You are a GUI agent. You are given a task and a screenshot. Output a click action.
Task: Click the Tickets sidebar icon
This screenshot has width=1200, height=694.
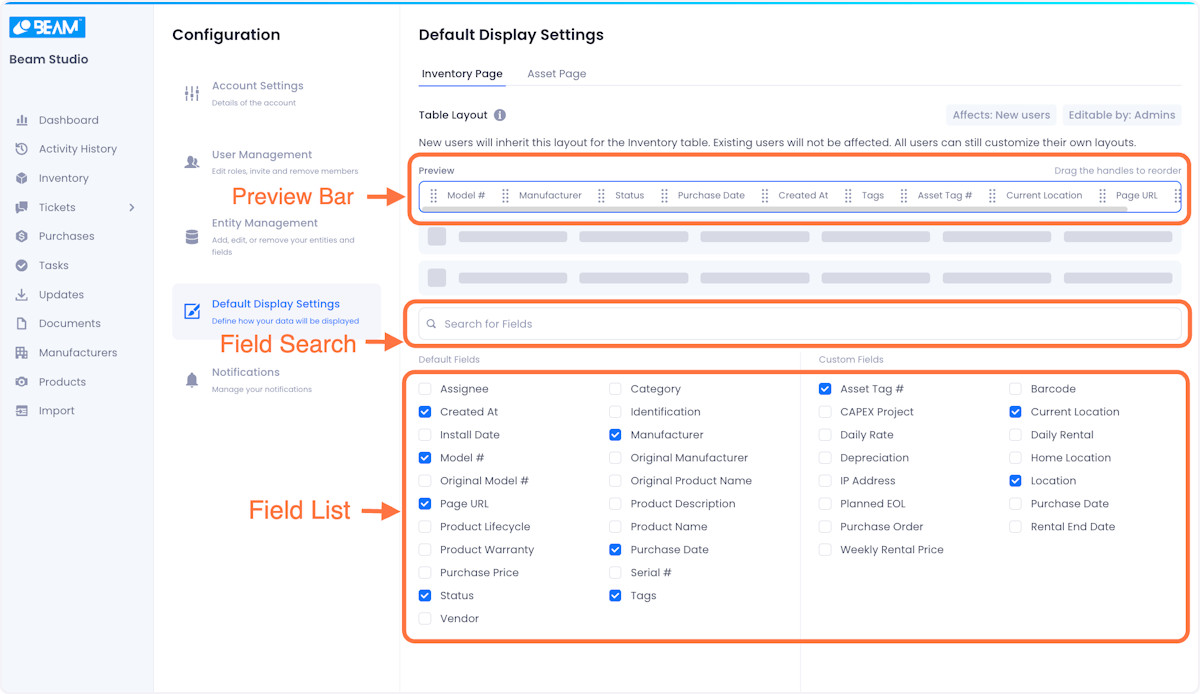pyautogui.click(x=22, y=207)
